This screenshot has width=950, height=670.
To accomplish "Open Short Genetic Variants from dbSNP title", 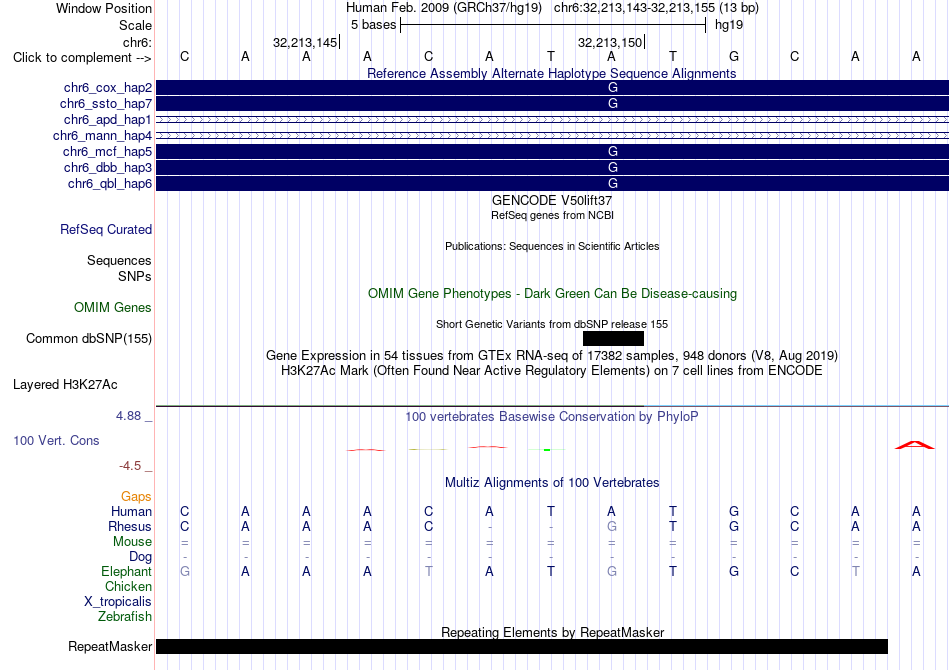I will click(551, 324).
